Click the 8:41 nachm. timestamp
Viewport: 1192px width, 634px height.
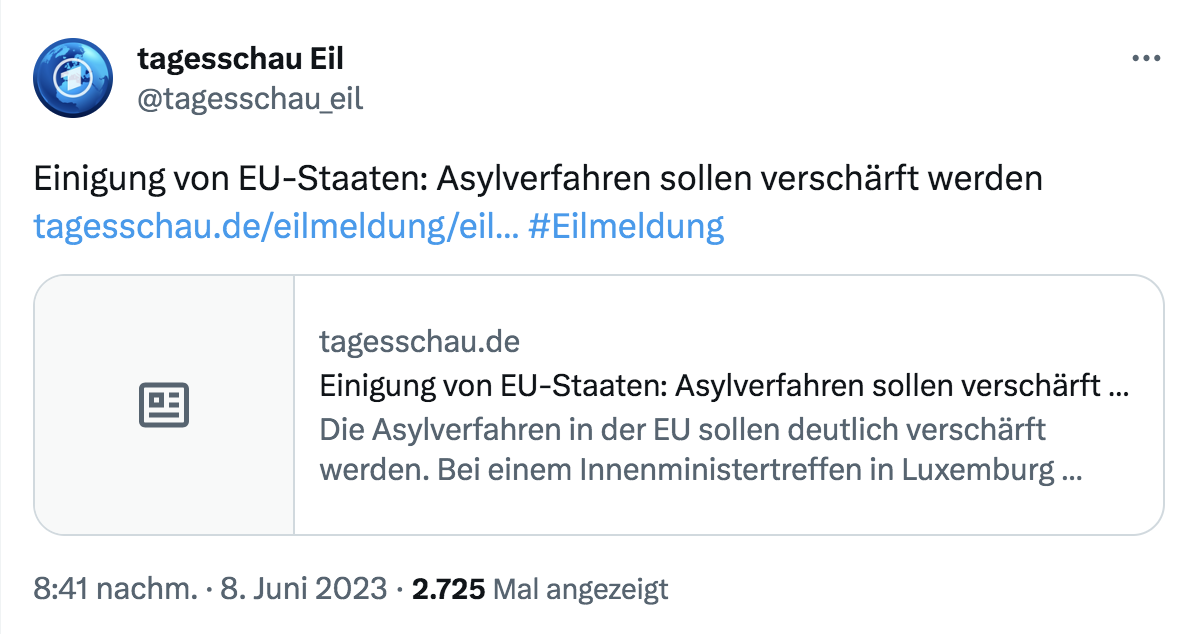pyautogui.click(x=115, y=590)
